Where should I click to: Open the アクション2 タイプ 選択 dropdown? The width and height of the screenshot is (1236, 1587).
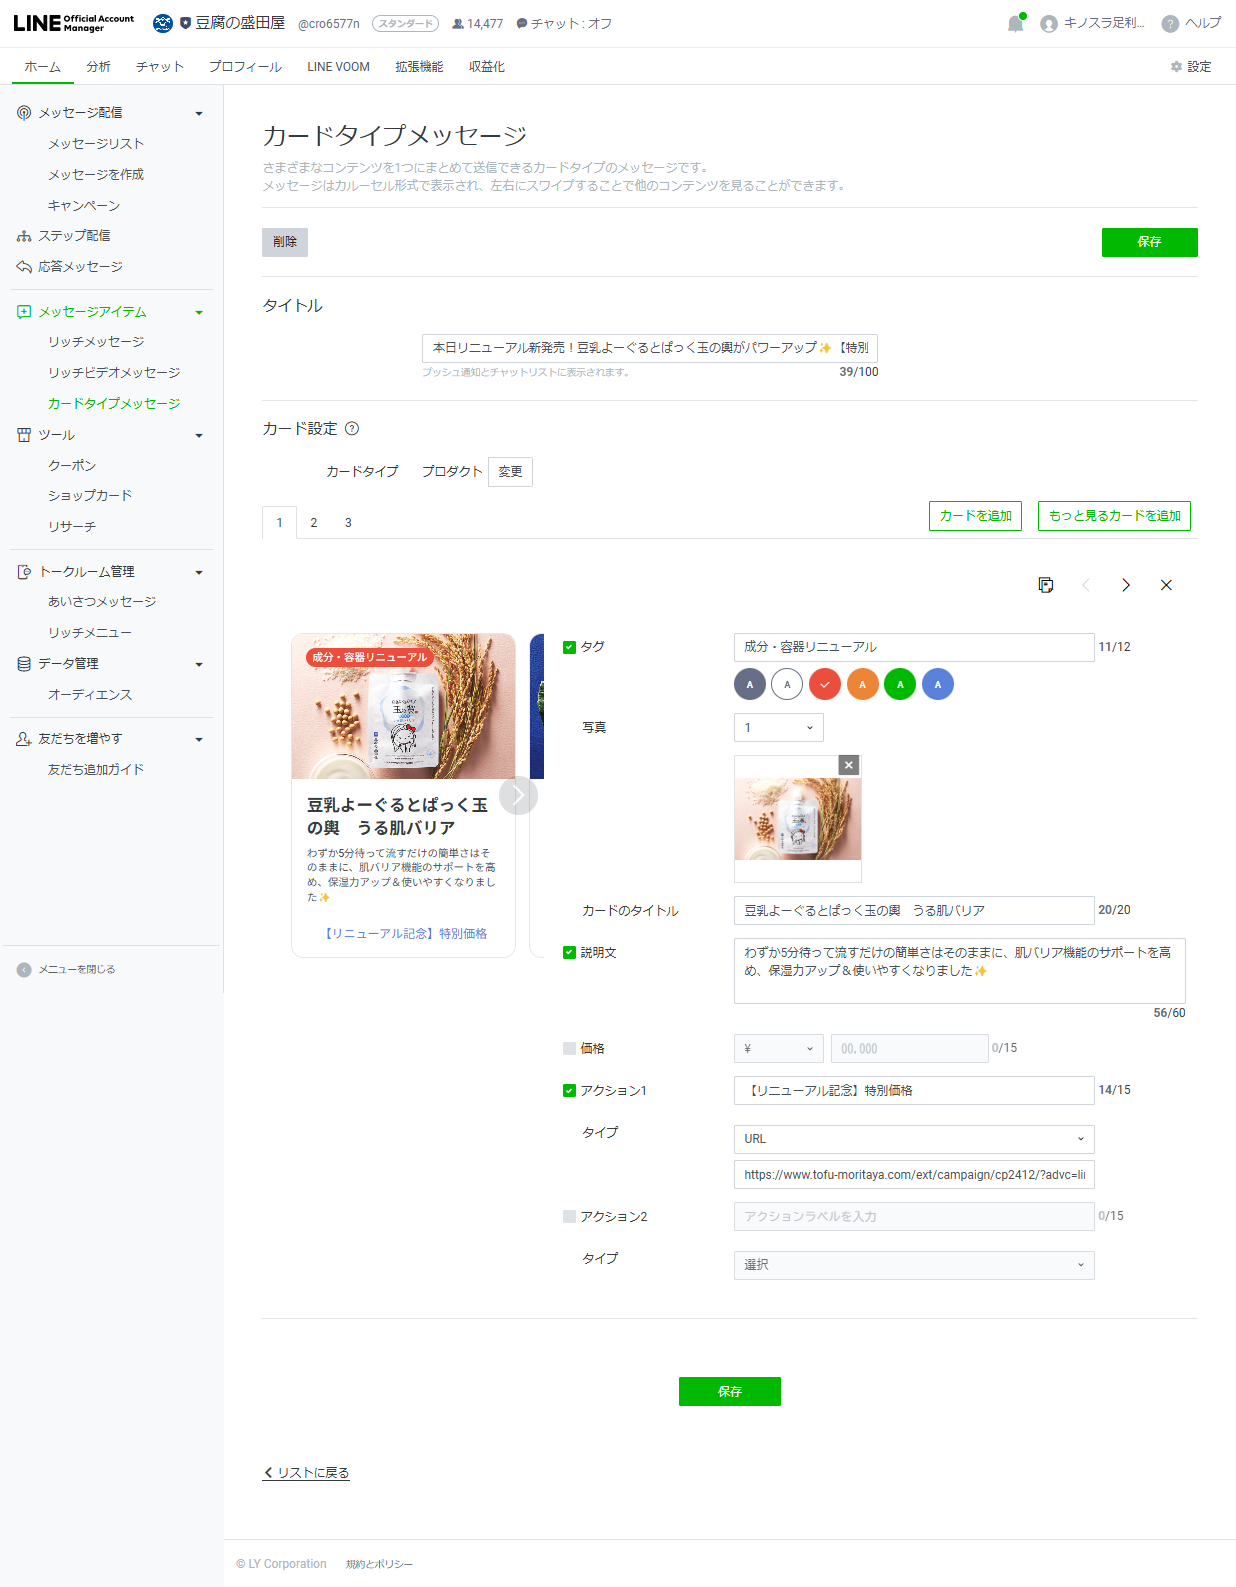point(914,1265)
